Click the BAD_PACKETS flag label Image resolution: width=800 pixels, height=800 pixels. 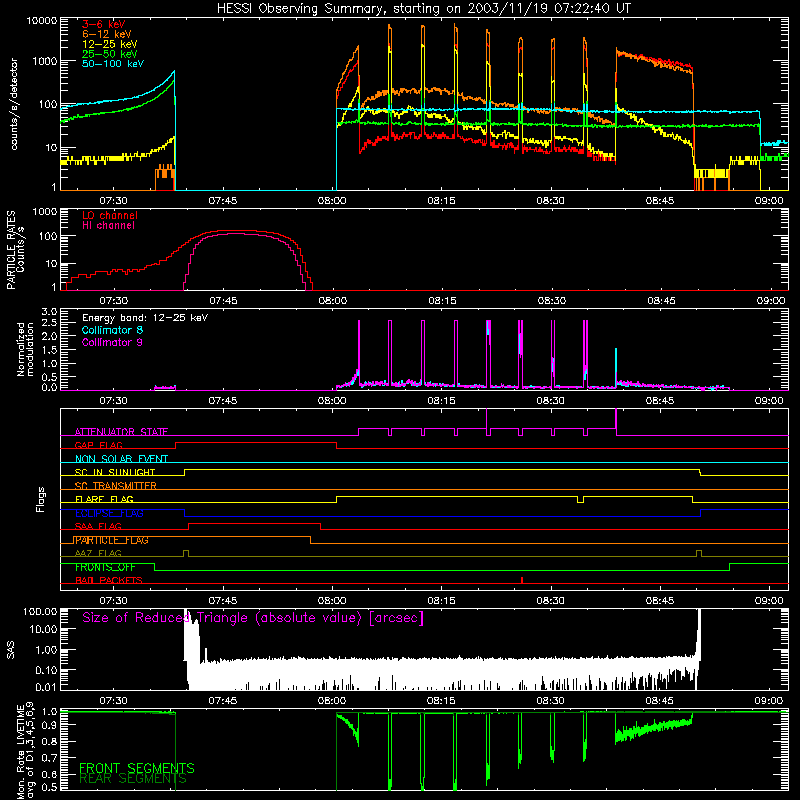click(109, 580)
